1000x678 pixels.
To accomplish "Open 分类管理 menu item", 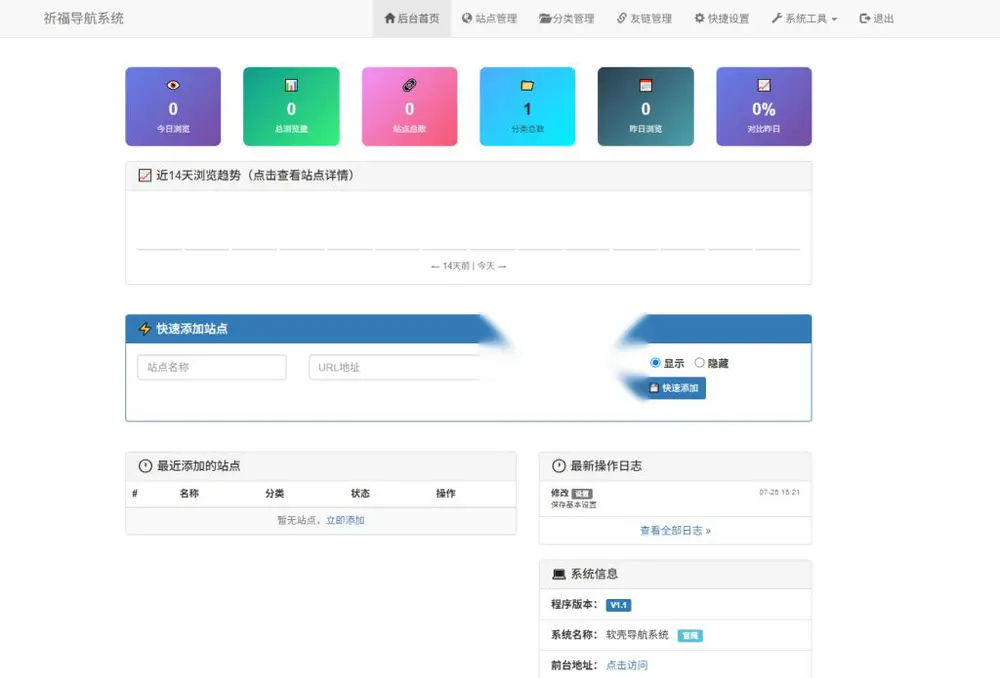I will point(566,18).
